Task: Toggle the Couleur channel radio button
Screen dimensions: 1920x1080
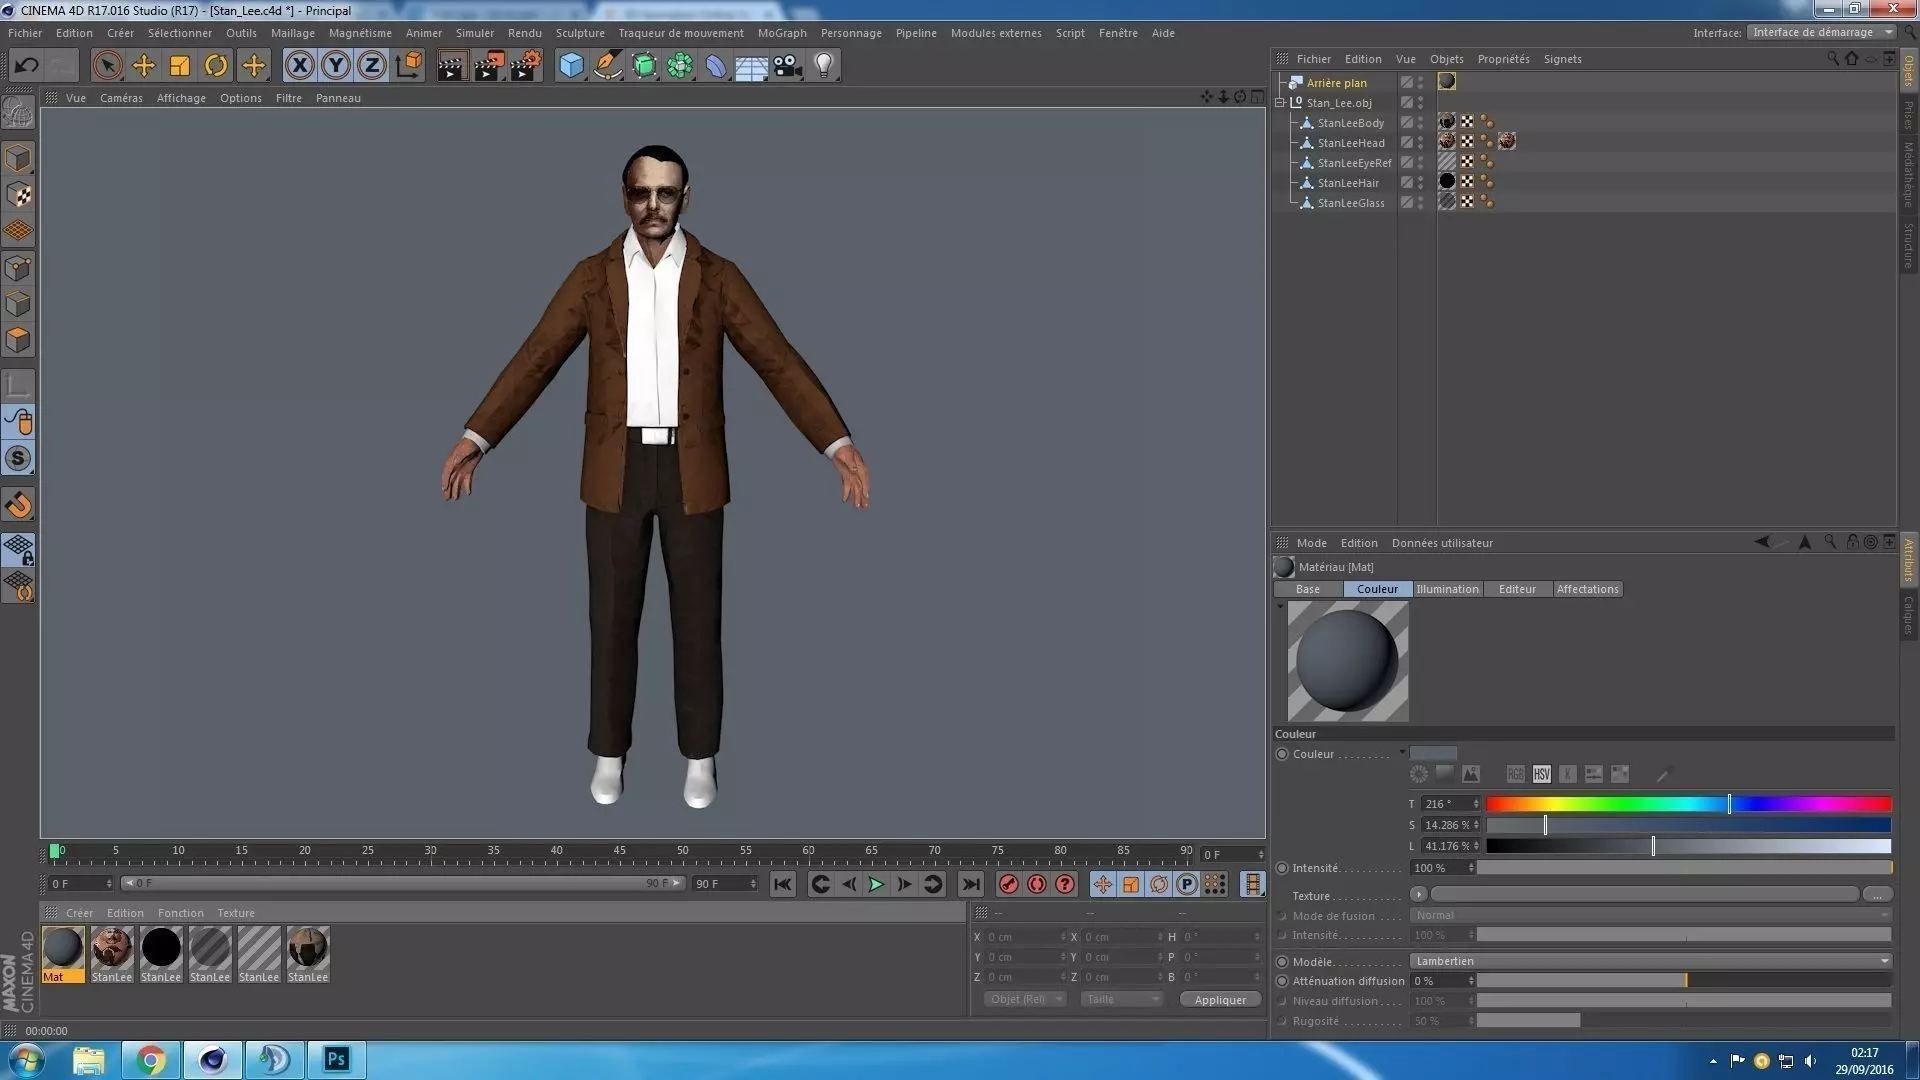Action: [x=1282, y=754]
